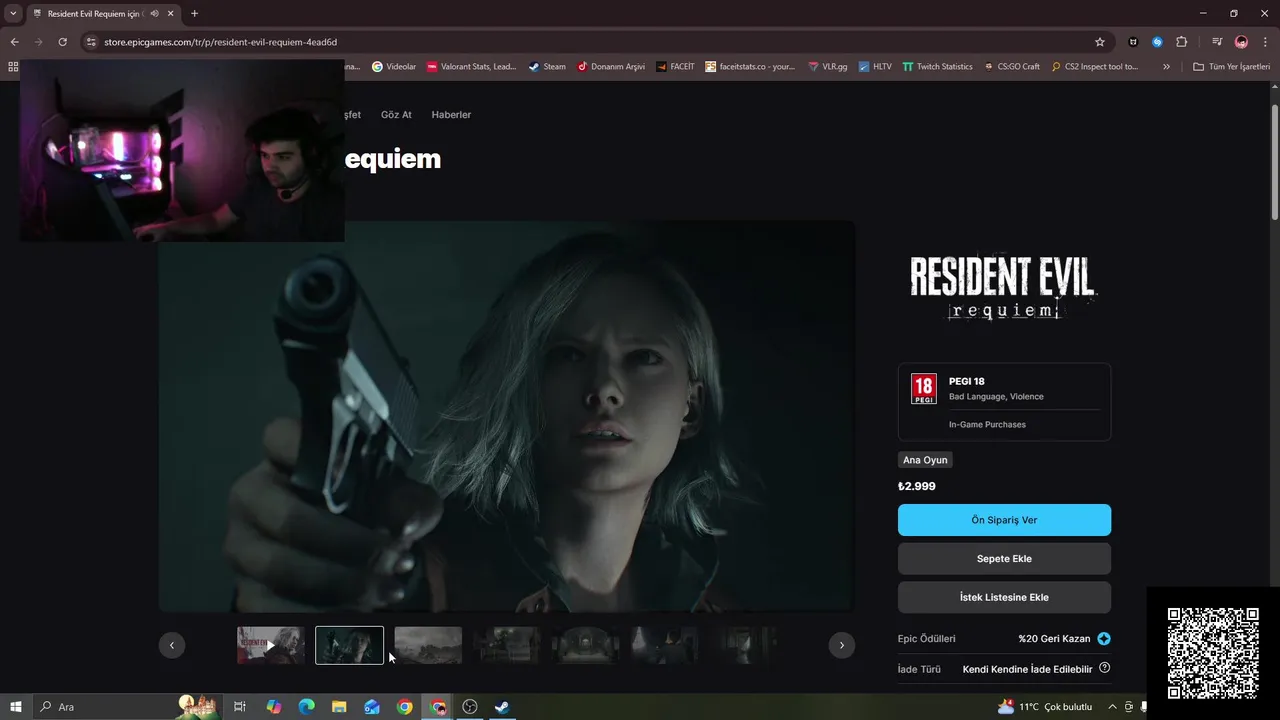Switch to the Göz At tab
1280x720 pixels.
396,115
